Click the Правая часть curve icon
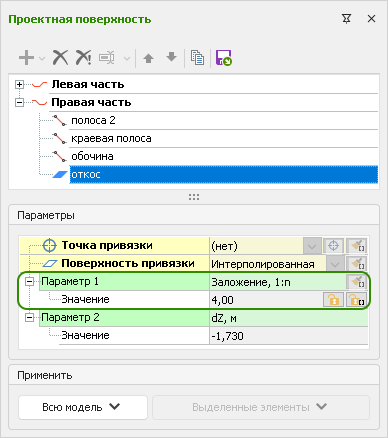The width and height of the screenshot is (388, 438). [x=39, y=103]
